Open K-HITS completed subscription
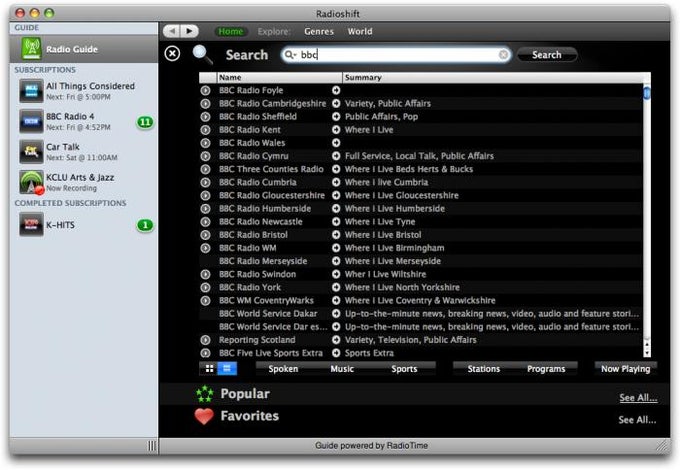Viewport: 680px width, 470px height. tap(84, 225)
